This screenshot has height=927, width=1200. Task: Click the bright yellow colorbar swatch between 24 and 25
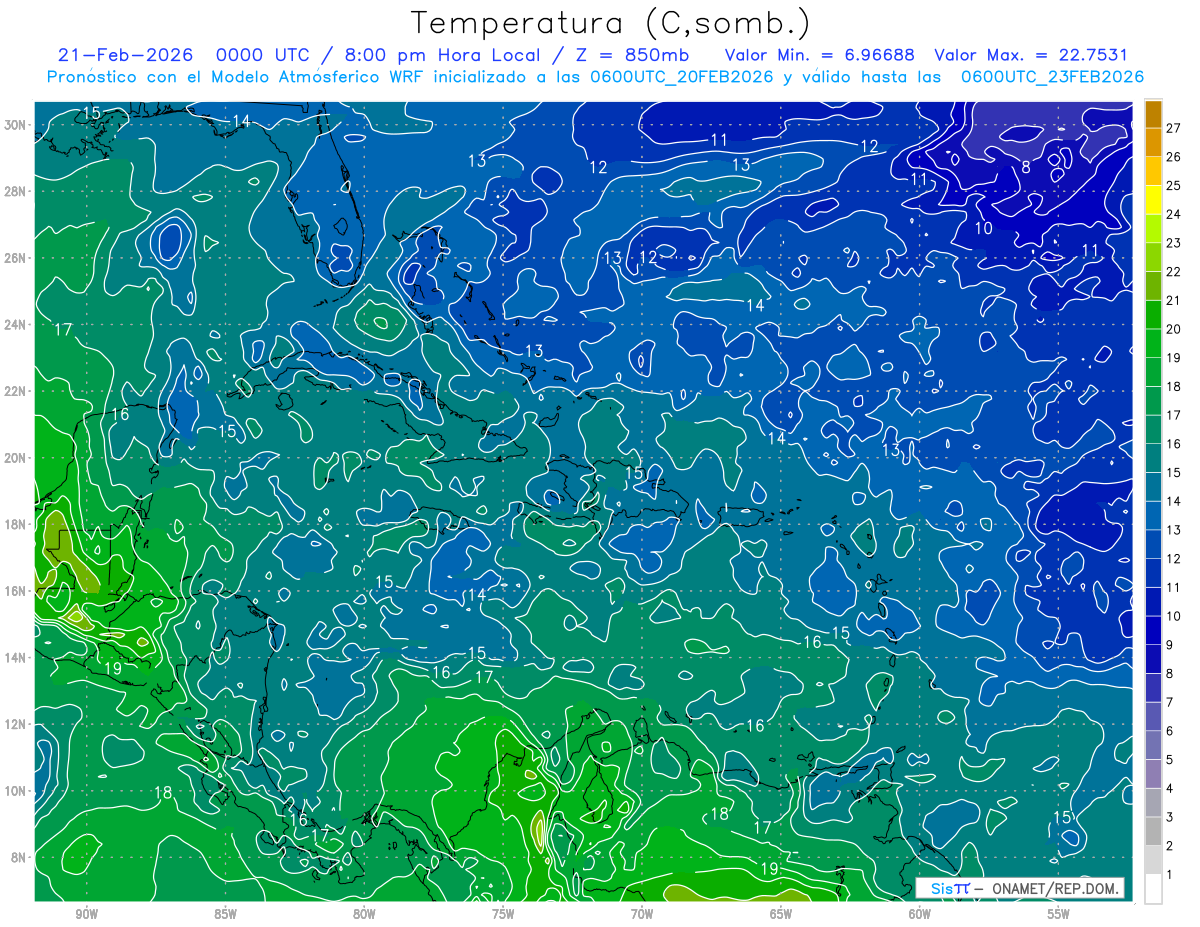coord(1153,199)
